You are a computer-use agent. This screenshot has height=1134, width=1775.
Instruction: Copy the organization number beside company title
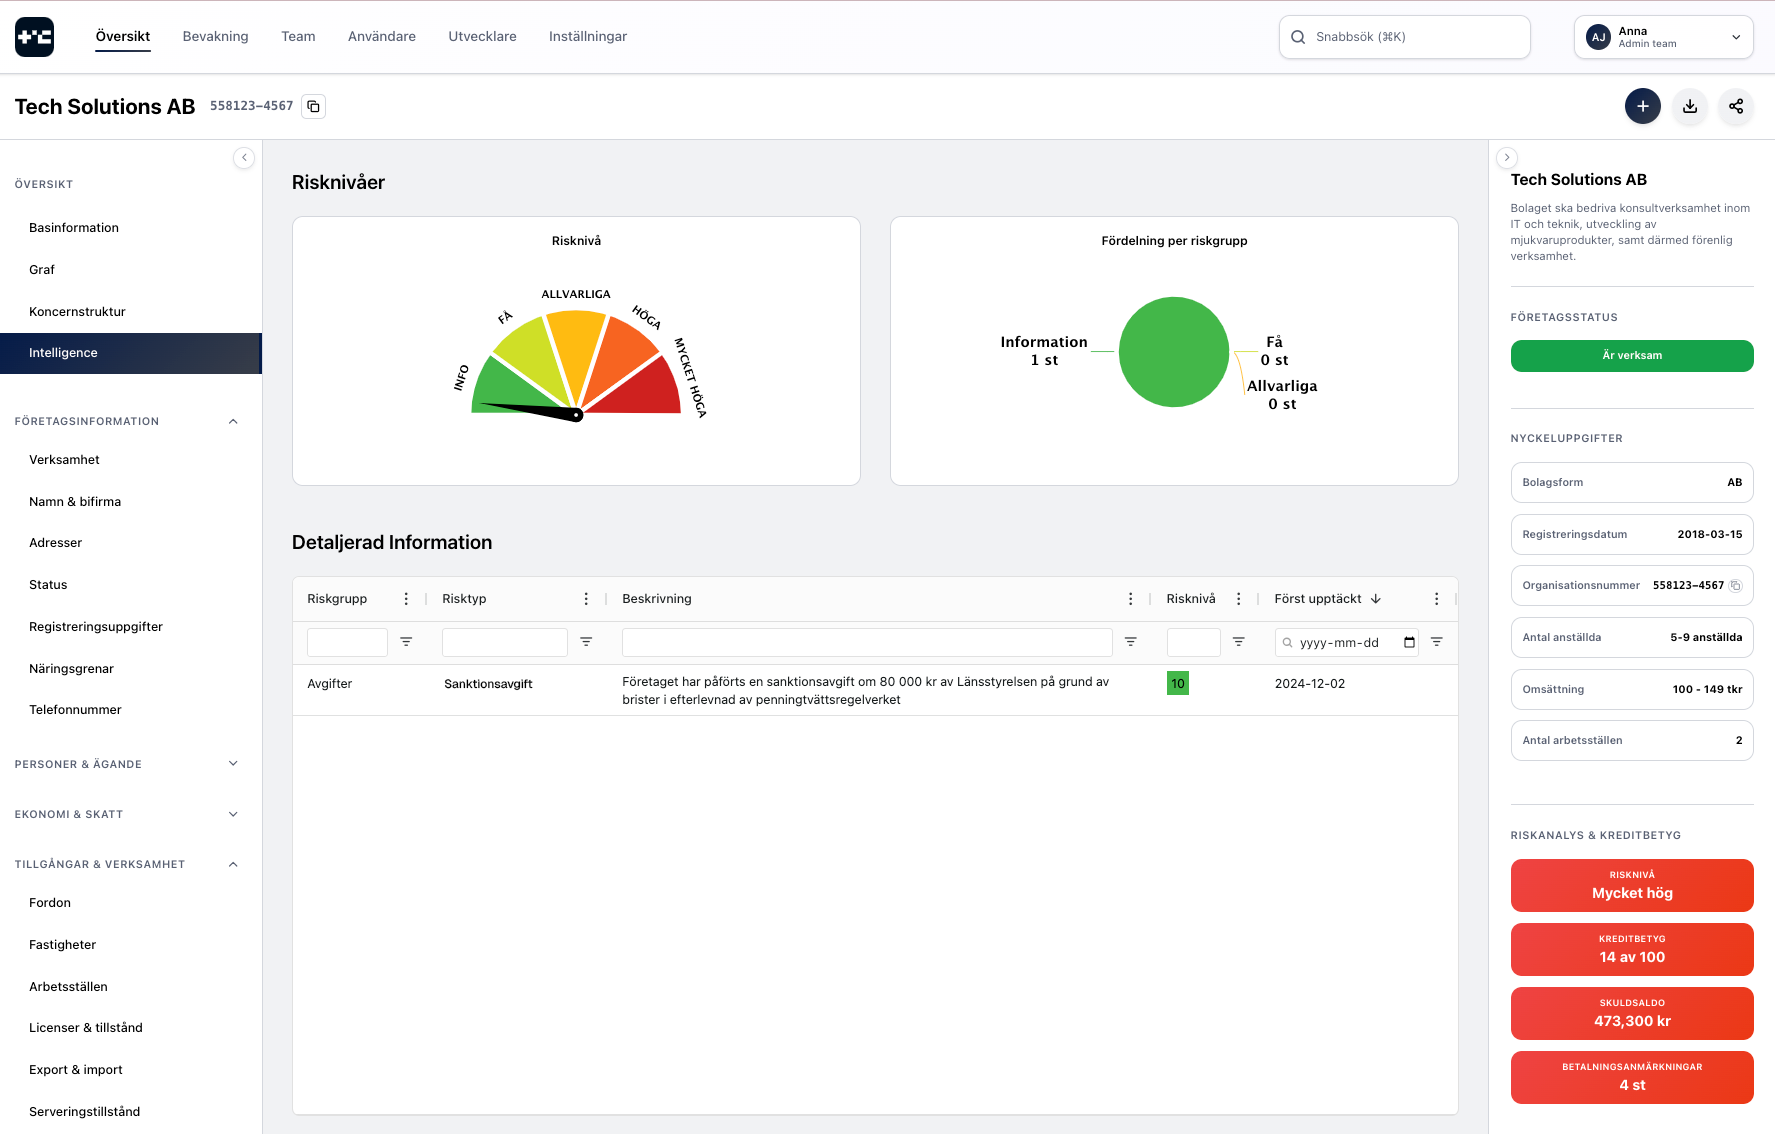coord(314,106)
